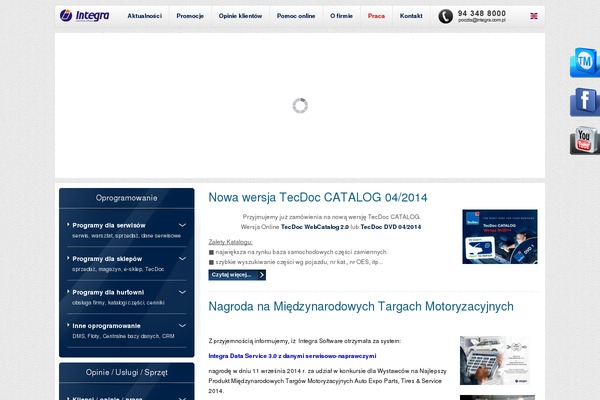
Task: Click the Opinie / Usługi / Sprzęt header
Action: pos(127,372)
